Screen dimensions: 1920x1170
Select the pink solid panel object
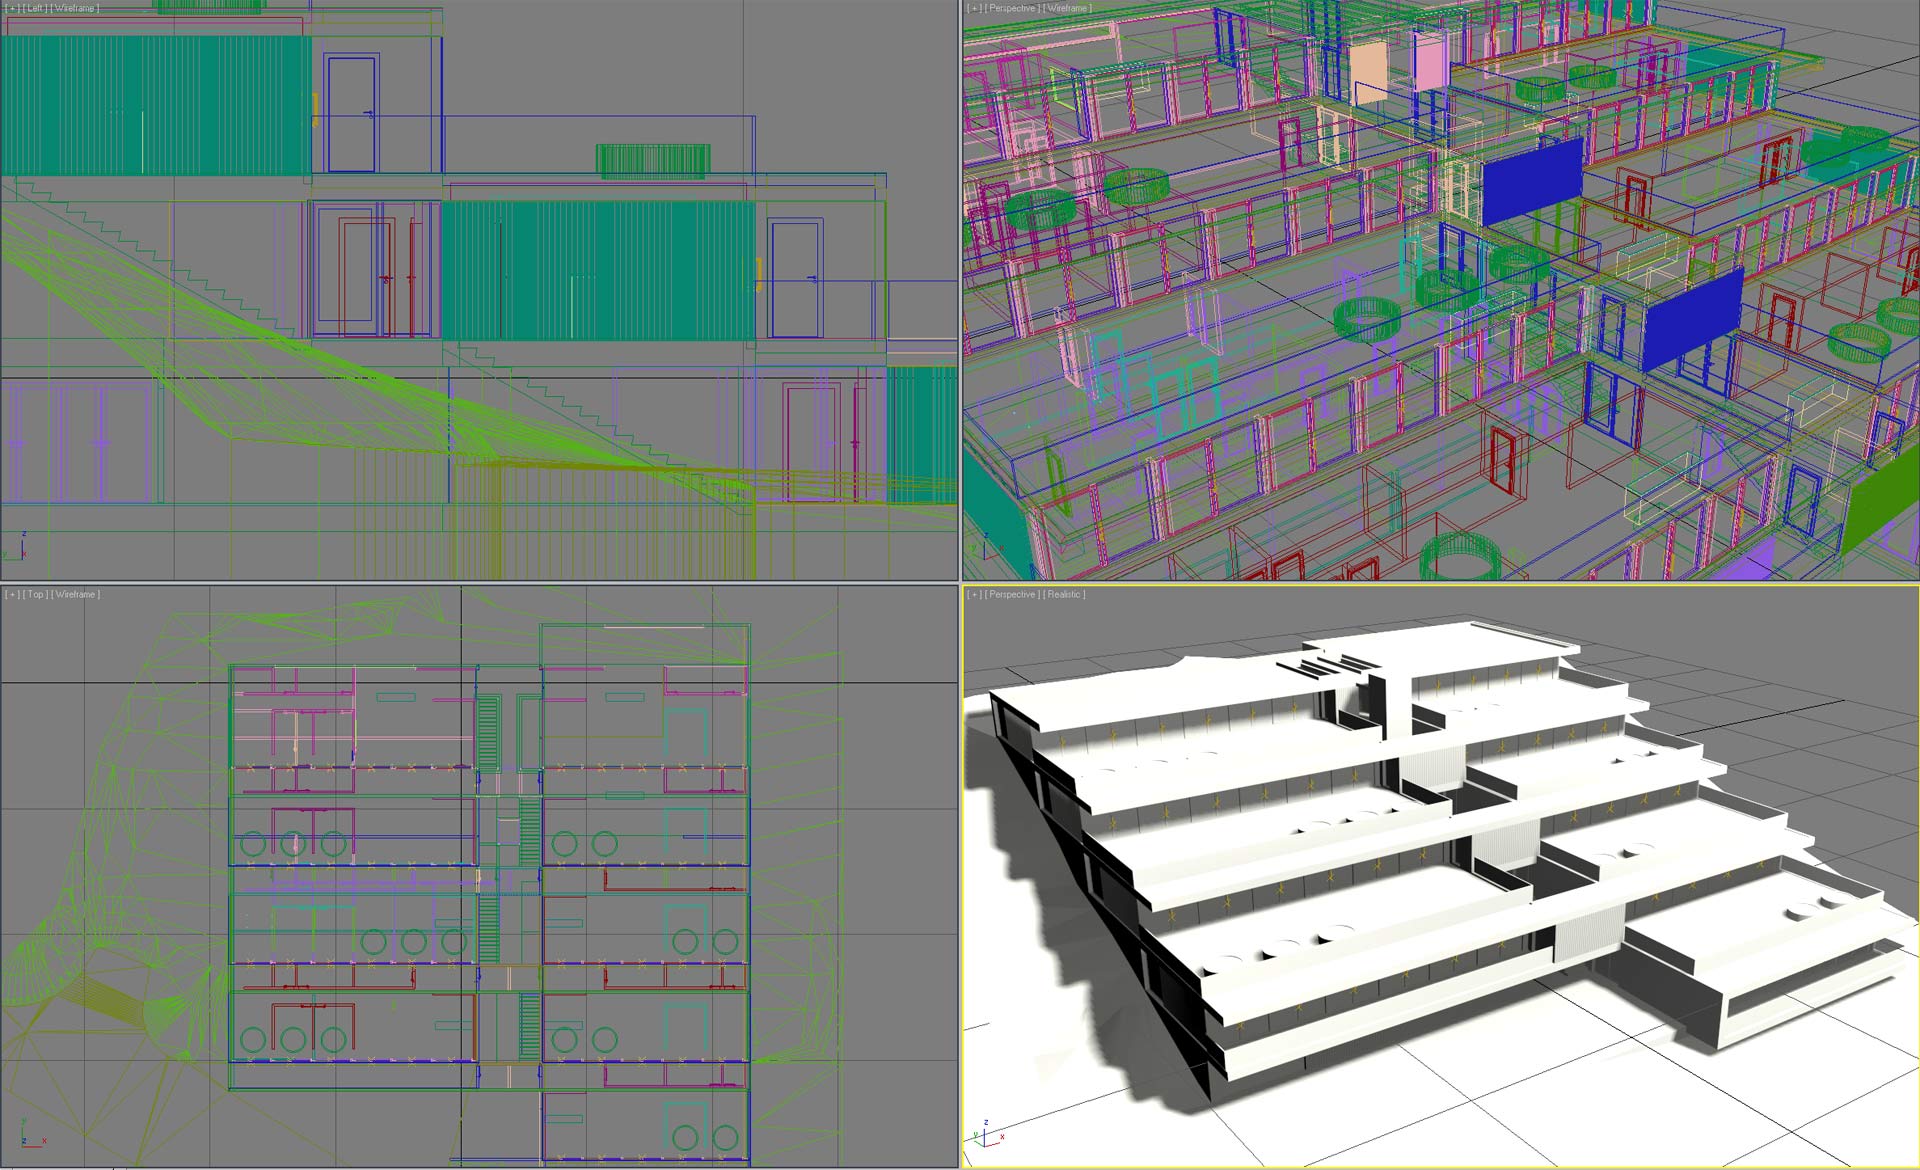pos(1430,62)
